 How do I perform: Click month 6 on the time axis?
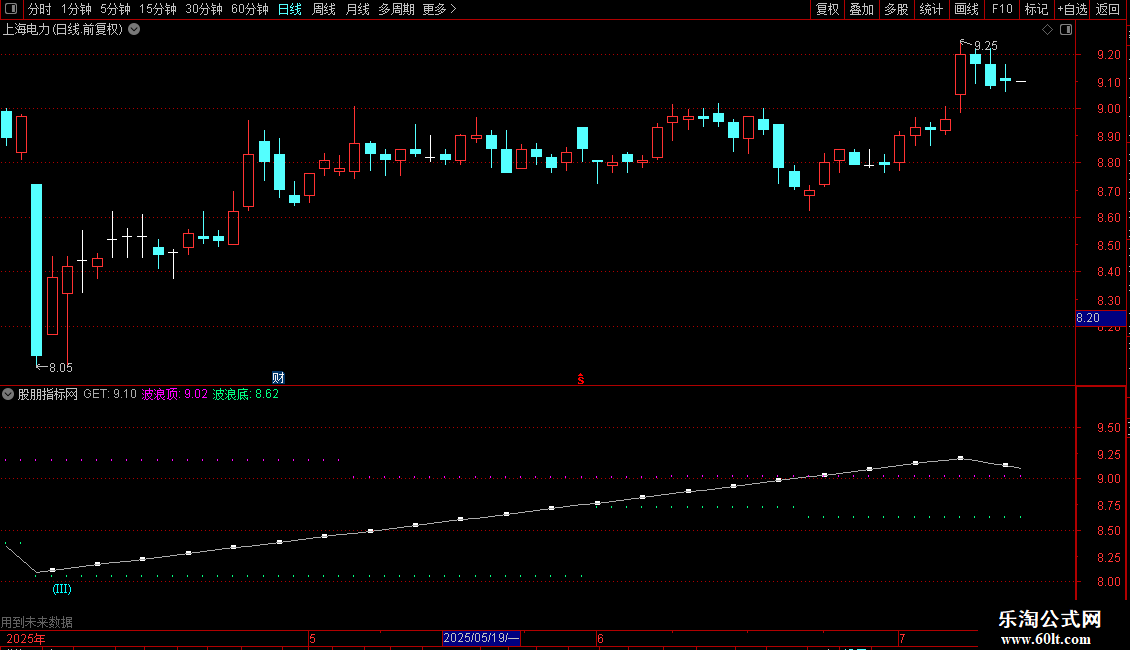(600, 638)
